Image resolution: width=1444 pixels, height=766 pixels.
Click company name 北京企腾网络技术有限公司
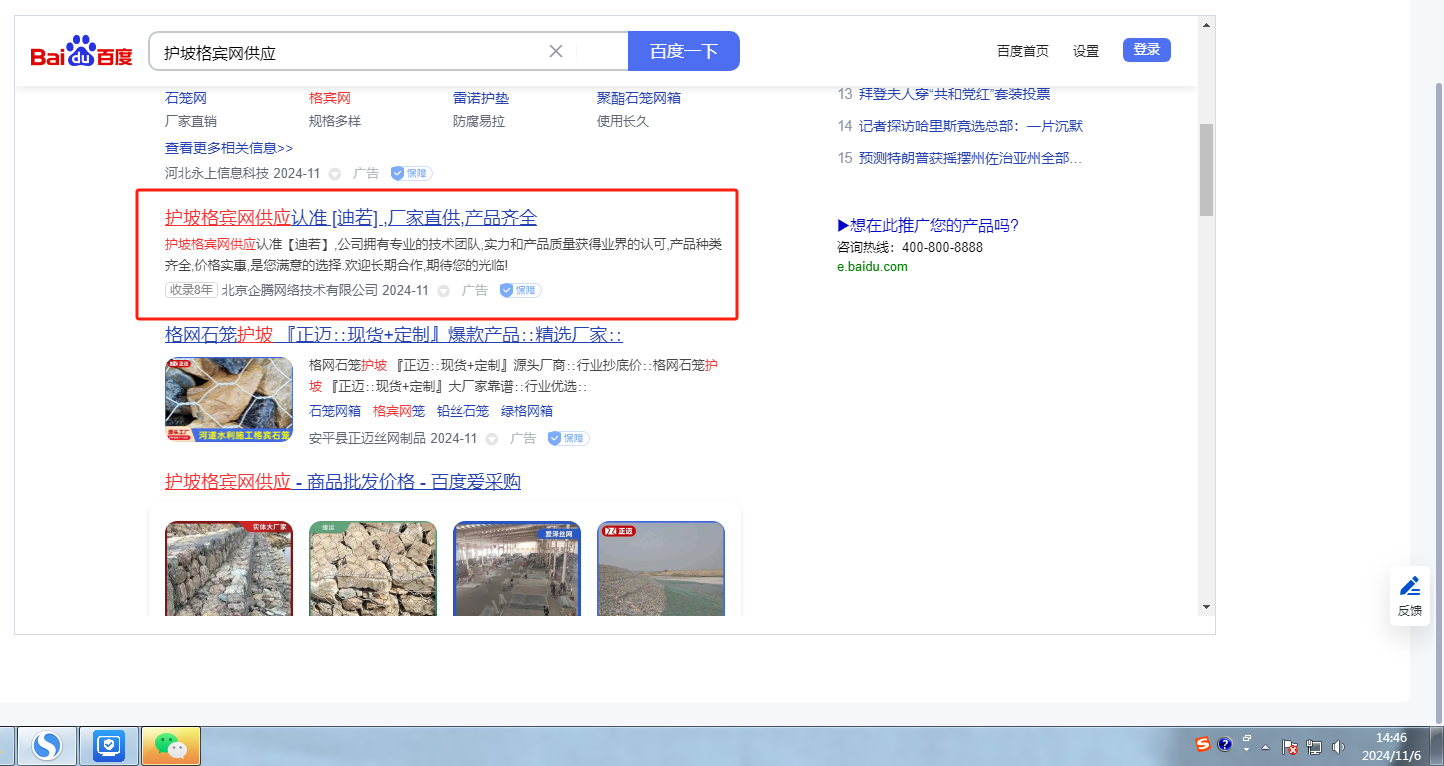[x=300, y=291]
